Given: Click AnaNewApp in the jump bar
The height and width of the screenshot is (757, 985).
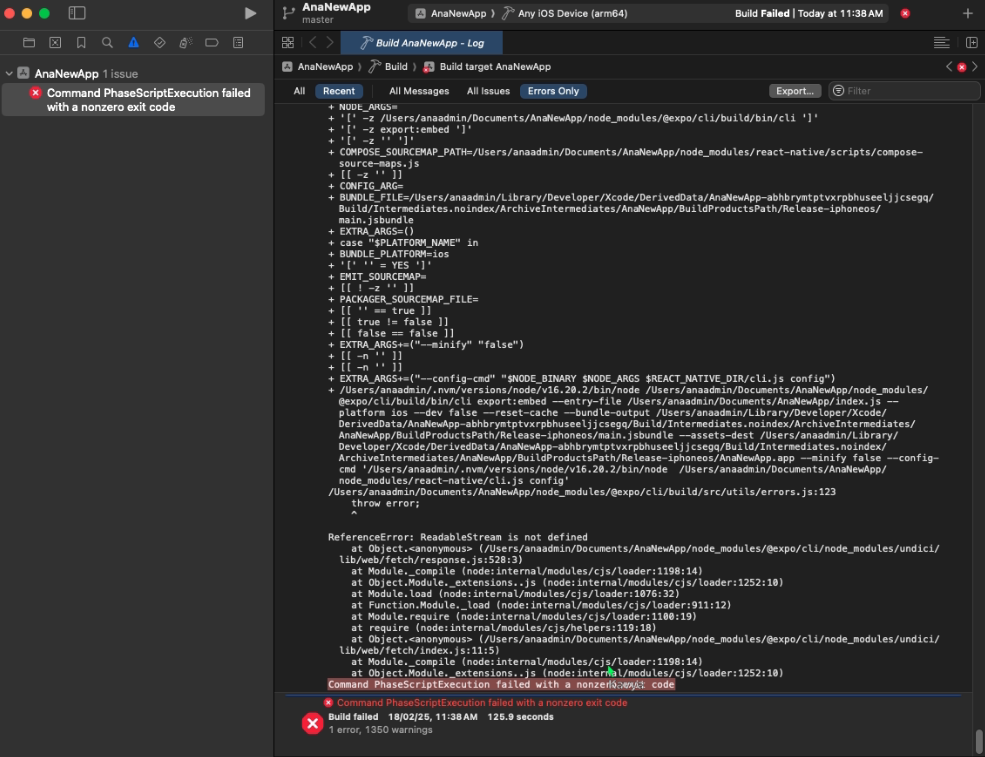Looking at the screenshot, I should tap(317, 67).
